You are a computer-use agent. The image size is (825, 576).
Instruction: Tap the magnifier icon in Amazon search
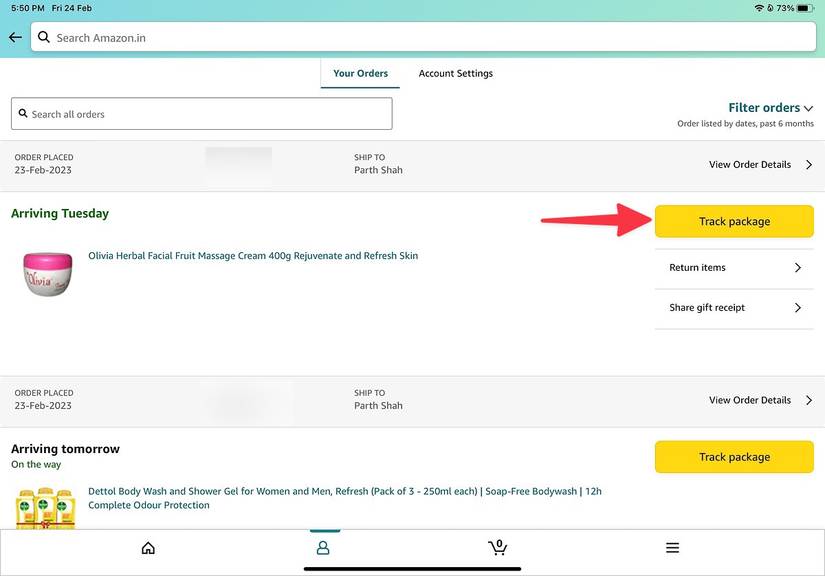click(x=43, y=38)
